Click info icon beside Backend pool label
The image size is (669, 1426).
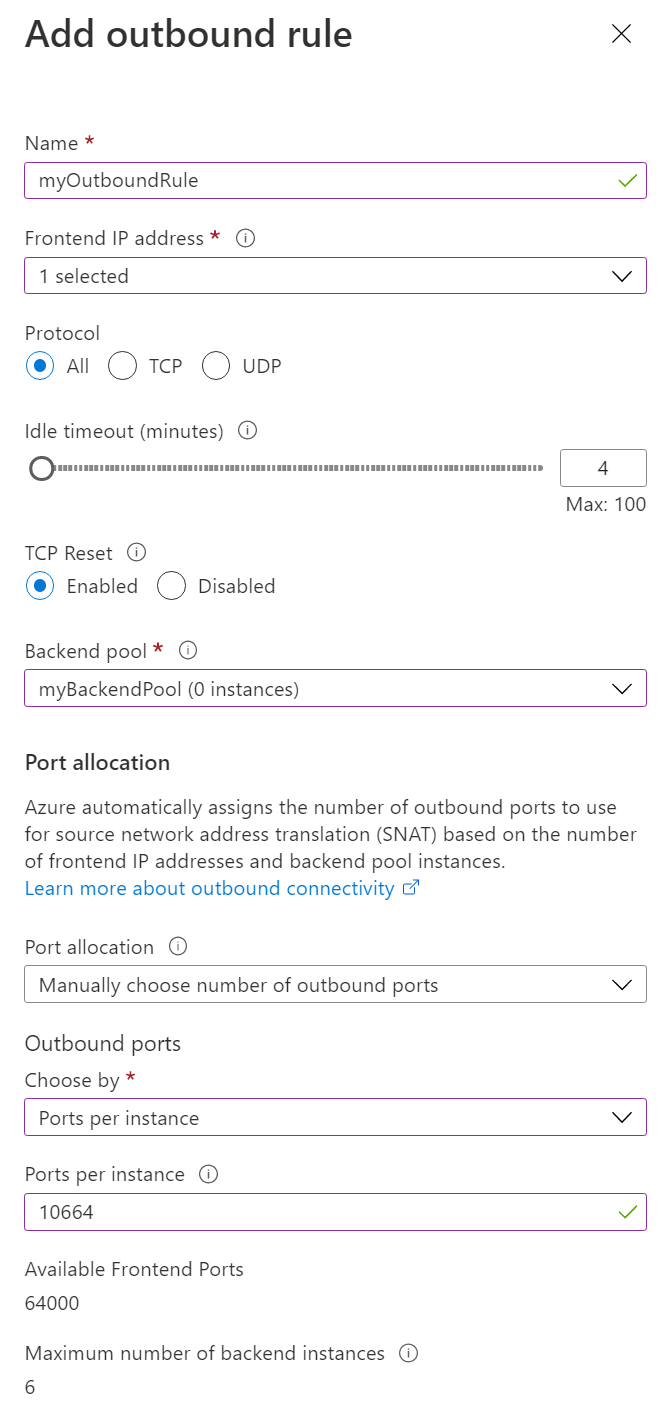click(187, 651)
